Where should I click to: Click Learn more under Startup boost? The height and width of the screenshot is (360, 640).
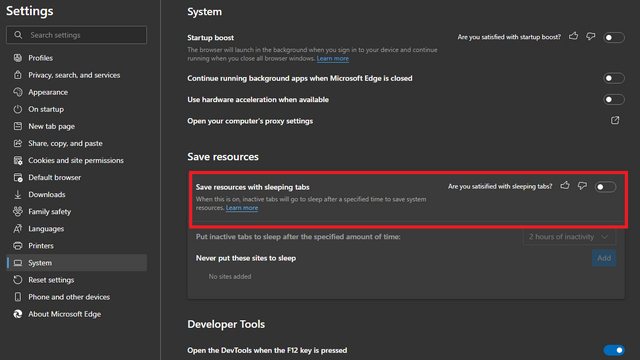333,58
